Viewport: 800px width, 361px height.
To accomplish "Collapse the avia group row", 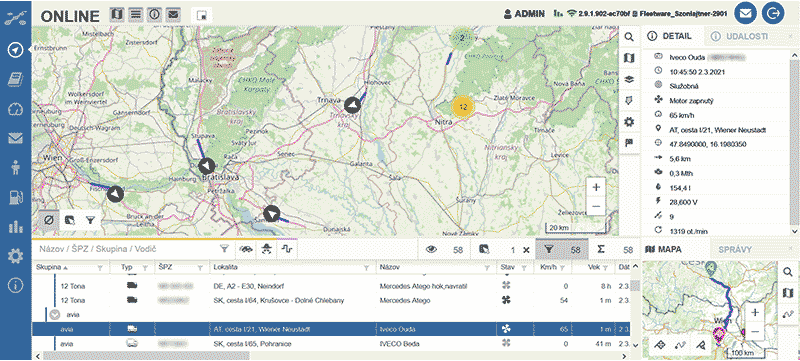I will pyautogui.click(x=54, y=315).
